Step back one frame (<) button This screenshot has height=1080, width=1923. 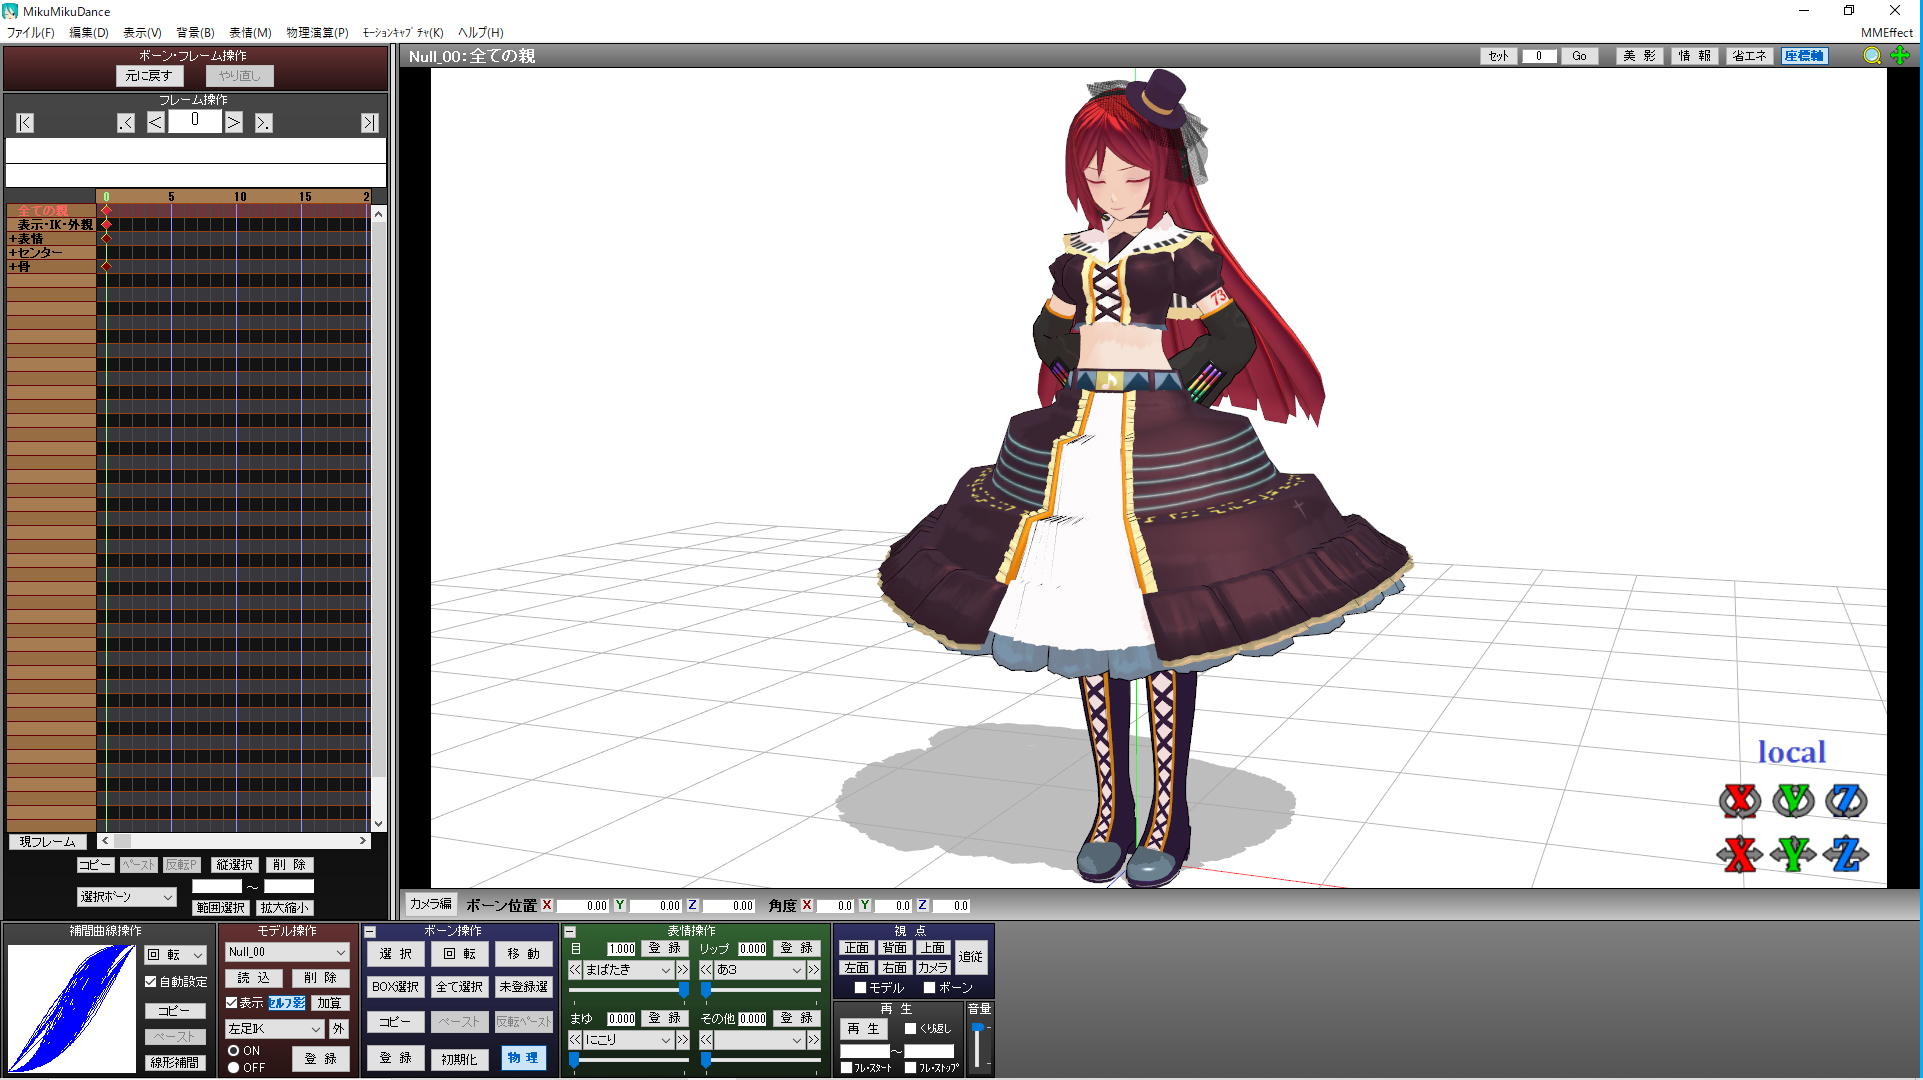coord(155,123)
